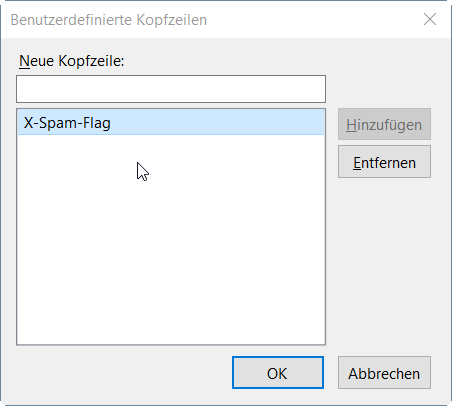The image size is (452, 406).
Task: Cancel with the Abbrechen button
Action: [x=384, y=373]
